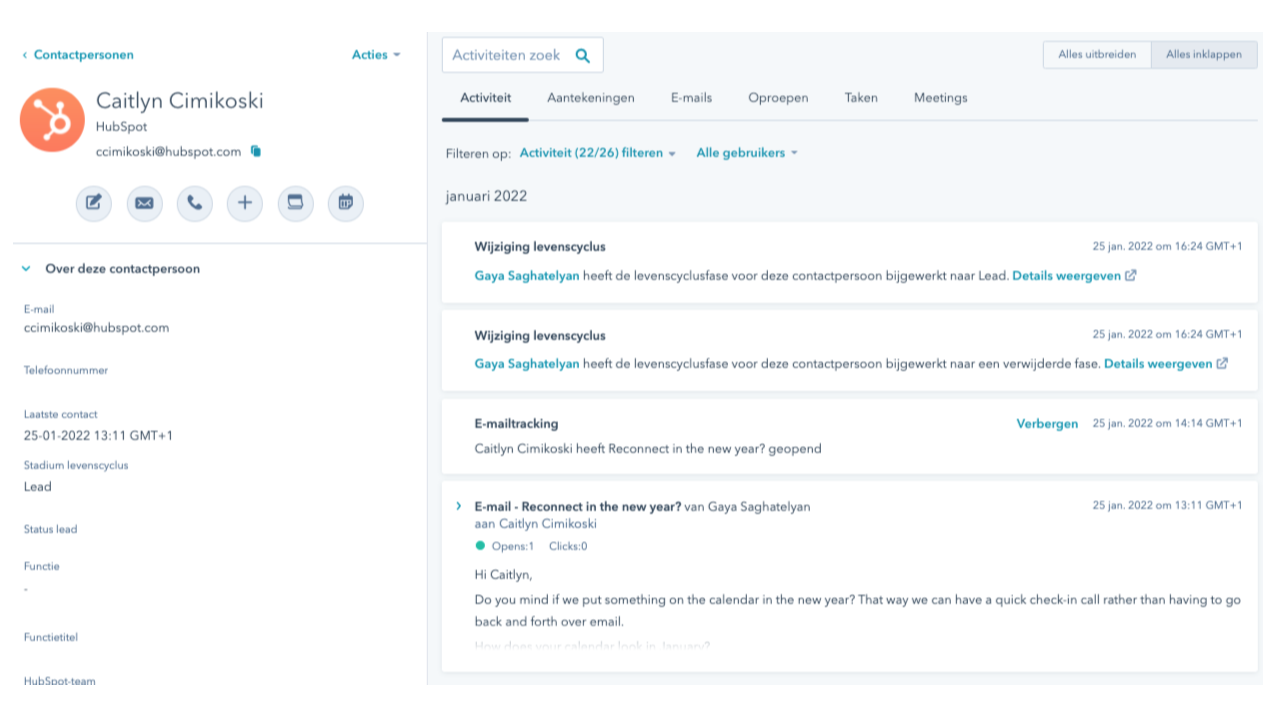The height and width of the screenshot is (718, 1276).
Task: Expand the Reconnect in the new year email
Action: click(x=459, y=506)
